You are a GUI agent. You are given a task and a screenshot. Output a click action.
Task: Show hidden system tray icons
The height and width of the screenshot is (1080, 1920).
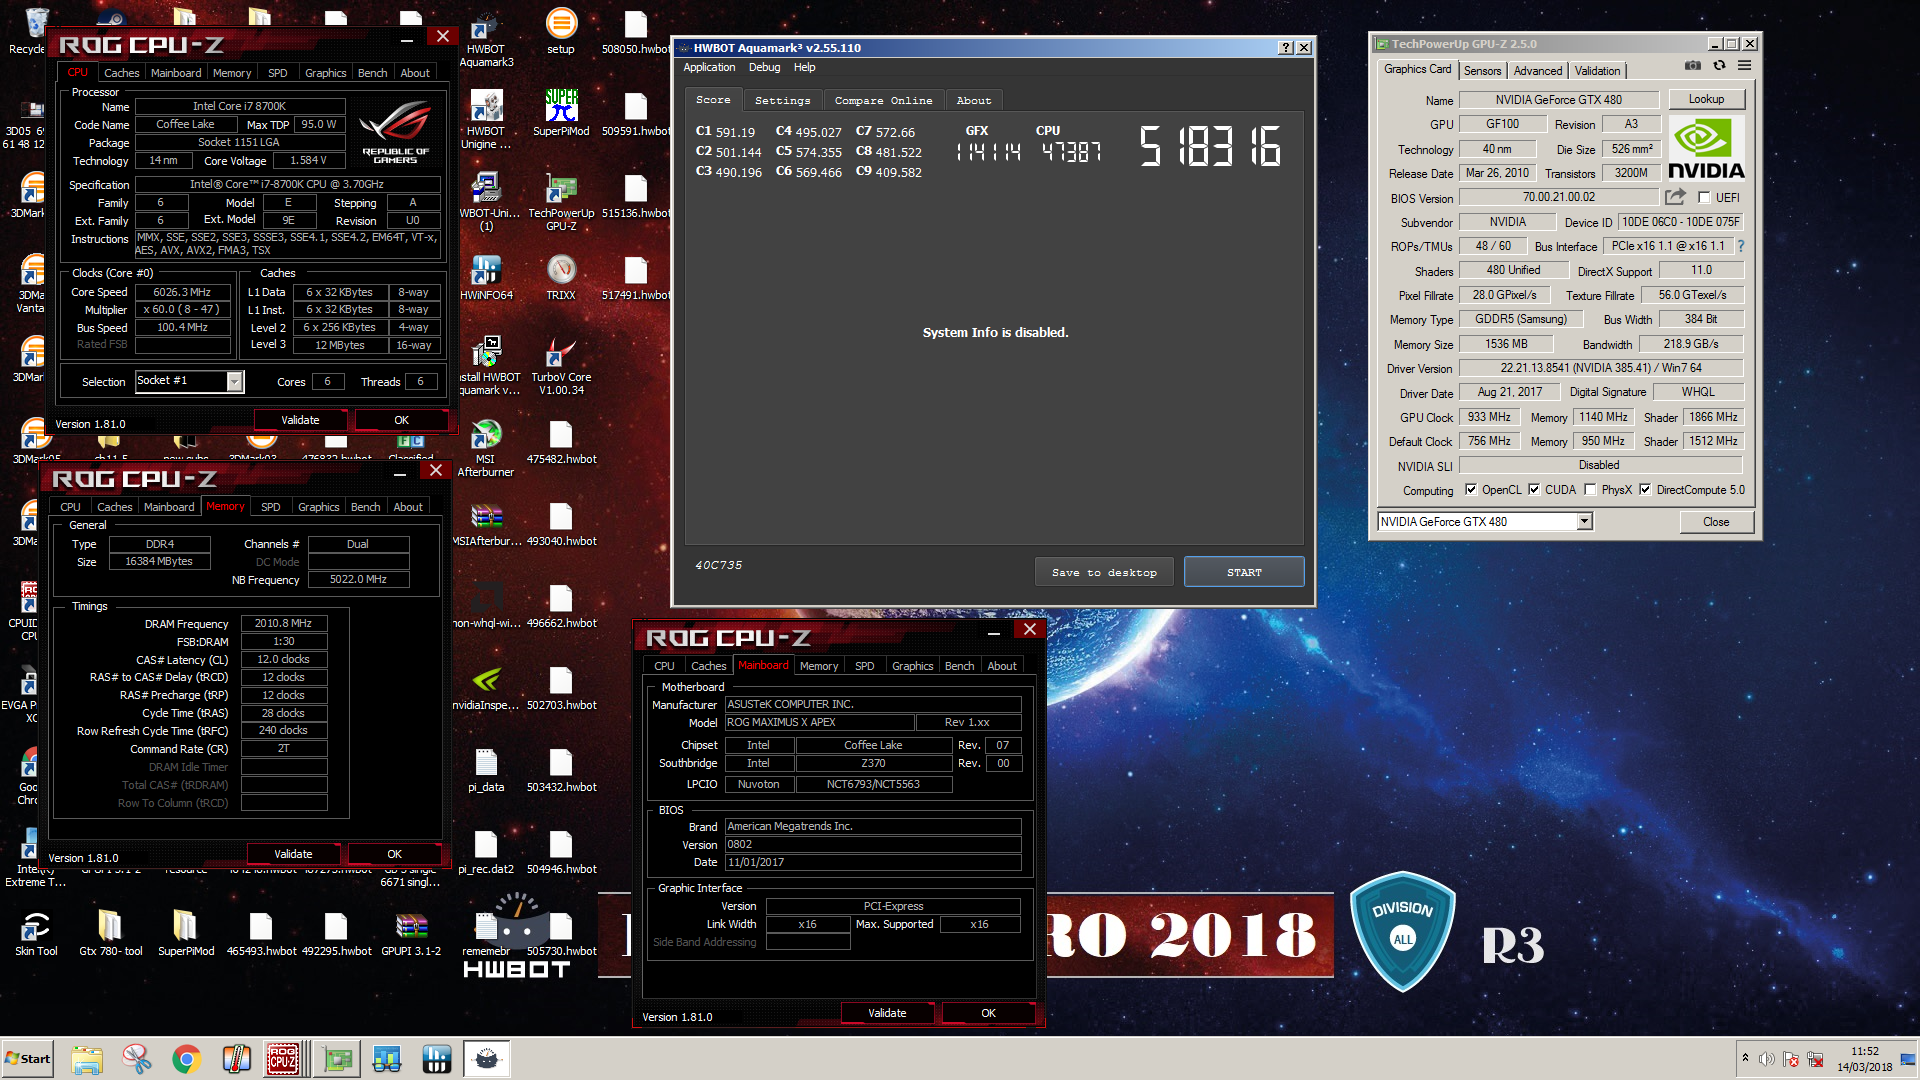tap(1745, 1058)
